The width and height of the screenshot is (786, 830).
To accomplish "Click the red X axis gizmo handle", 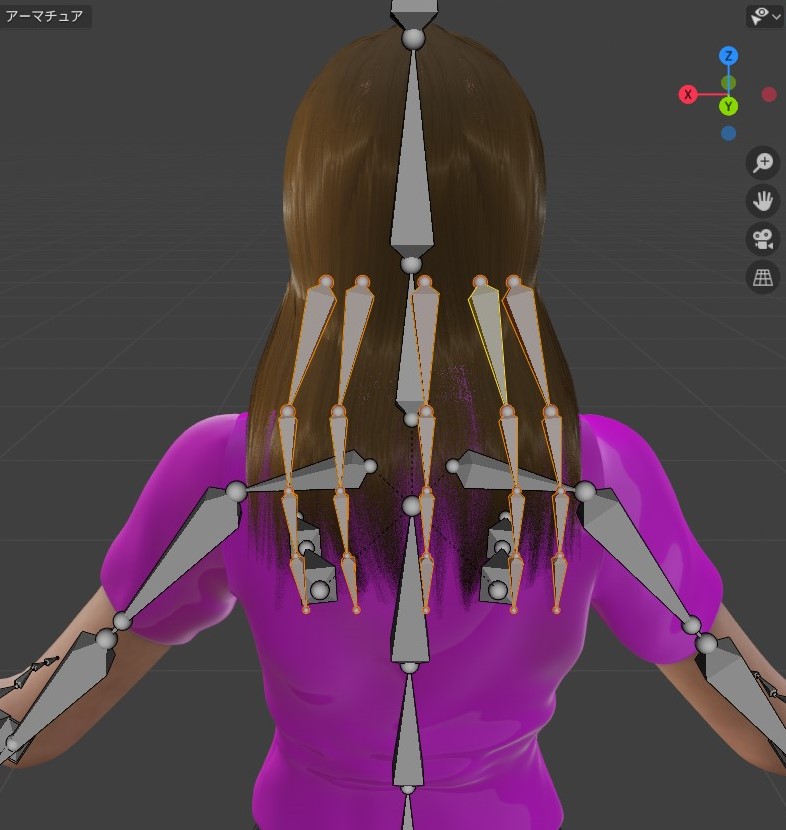I will (688, 95).
